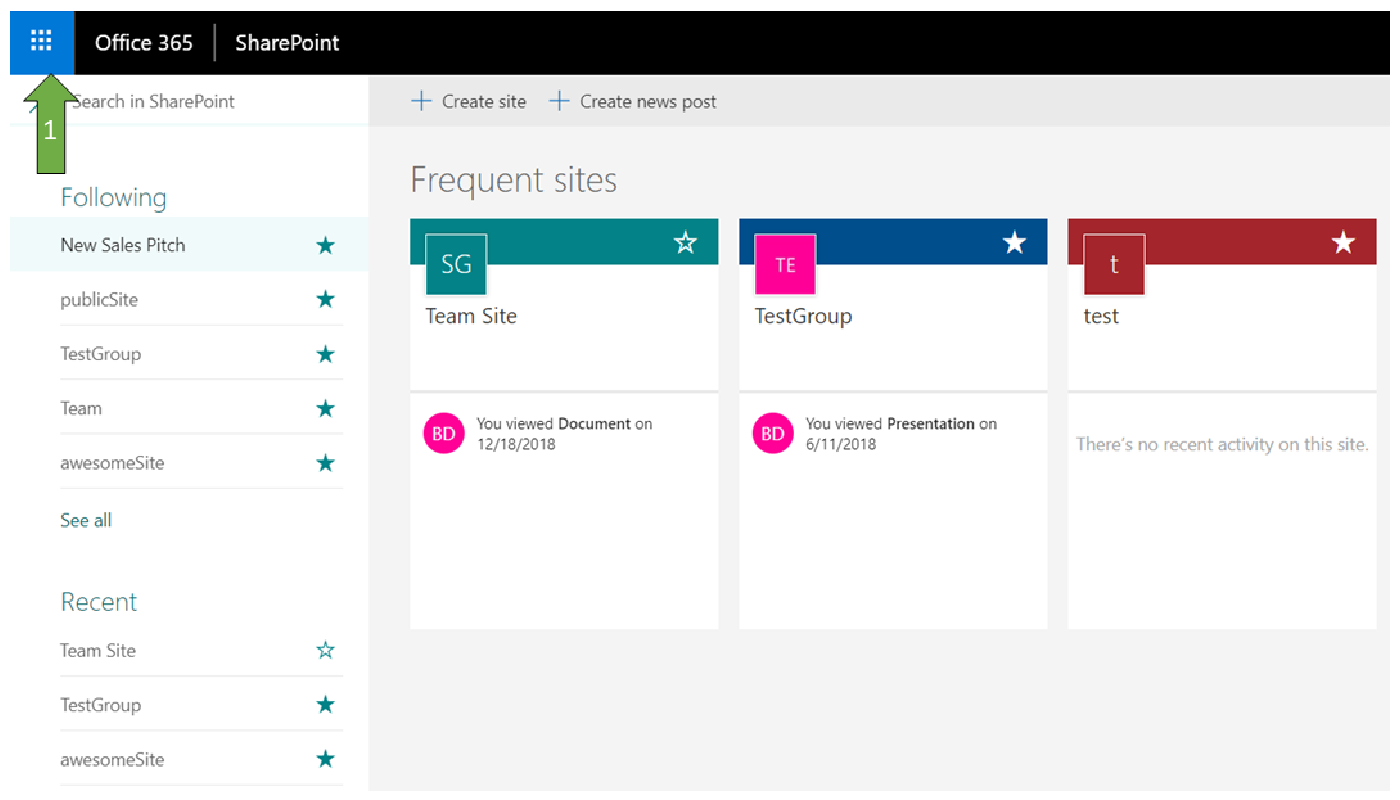Click the Recent section heading
Screen dimensions: 1400x800
coord(99,602)
